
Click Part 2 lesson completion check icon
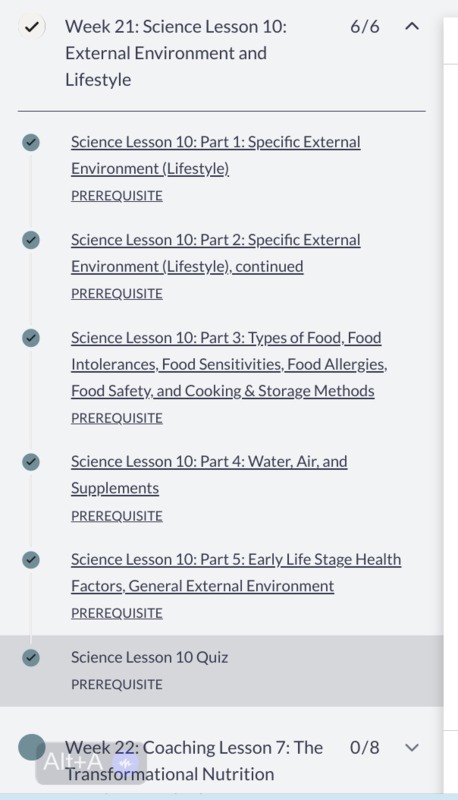[x=31, y=240]
